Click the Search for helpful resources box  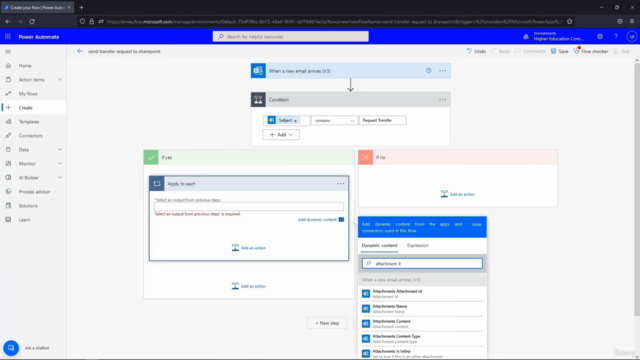(x=291, y=37)
